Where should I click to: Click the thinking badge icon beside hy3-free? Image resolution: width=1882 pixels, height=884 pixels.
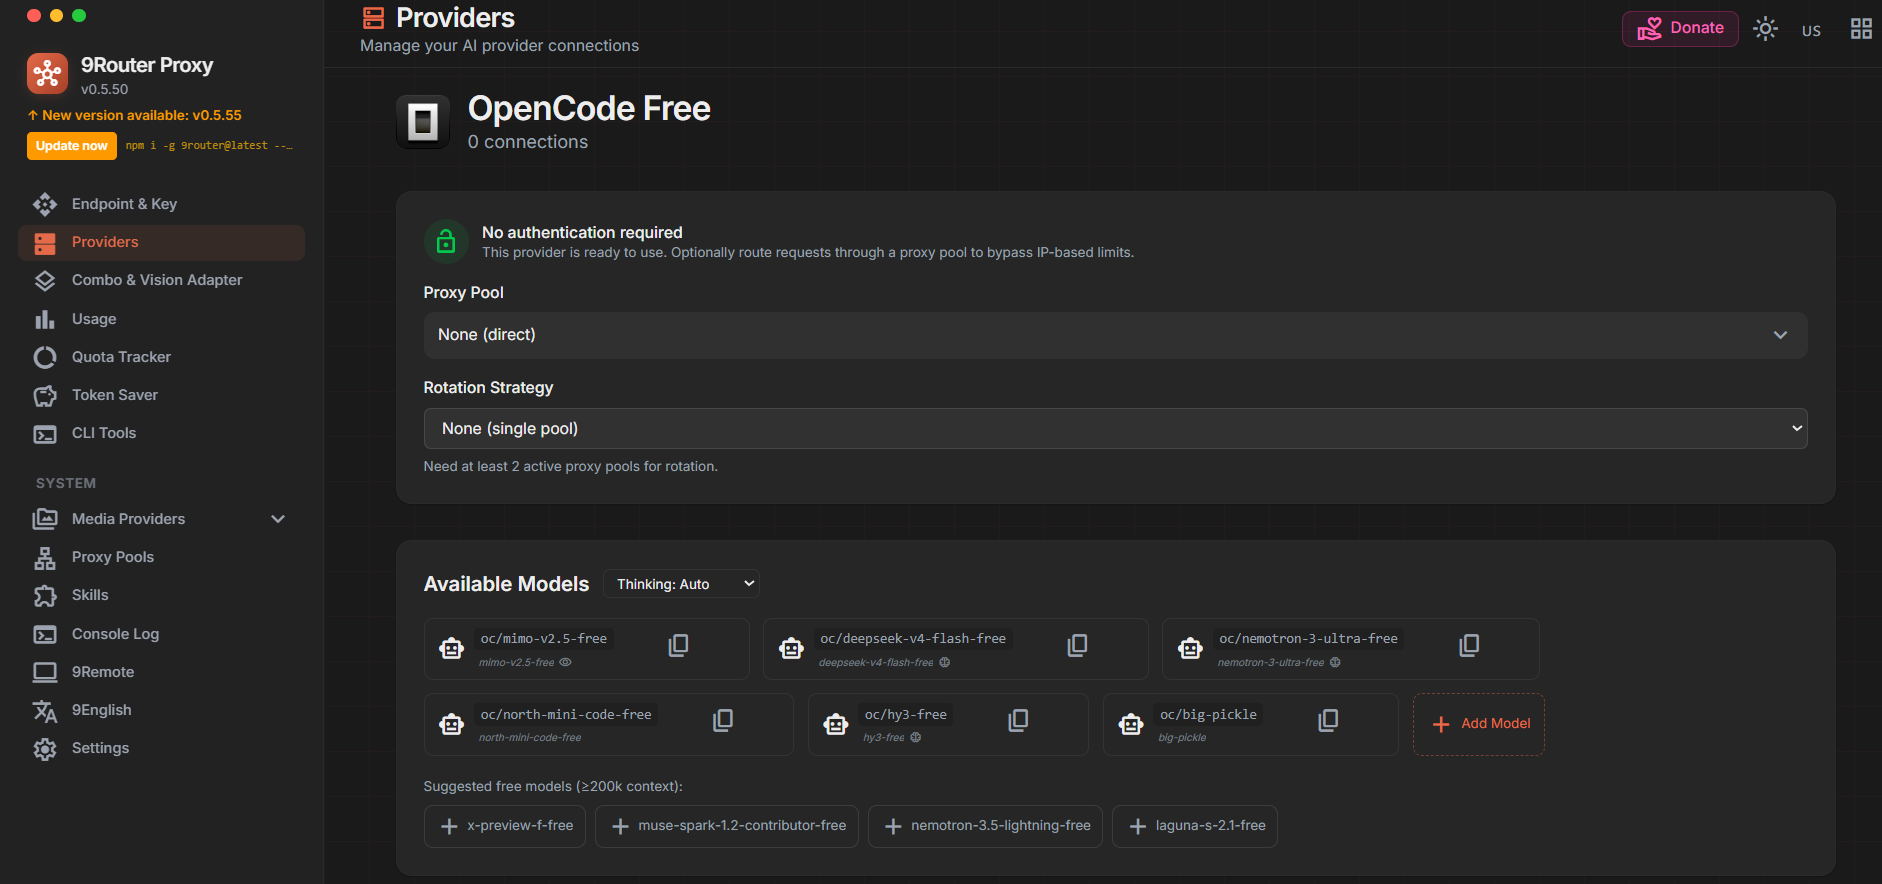point(916,738)
